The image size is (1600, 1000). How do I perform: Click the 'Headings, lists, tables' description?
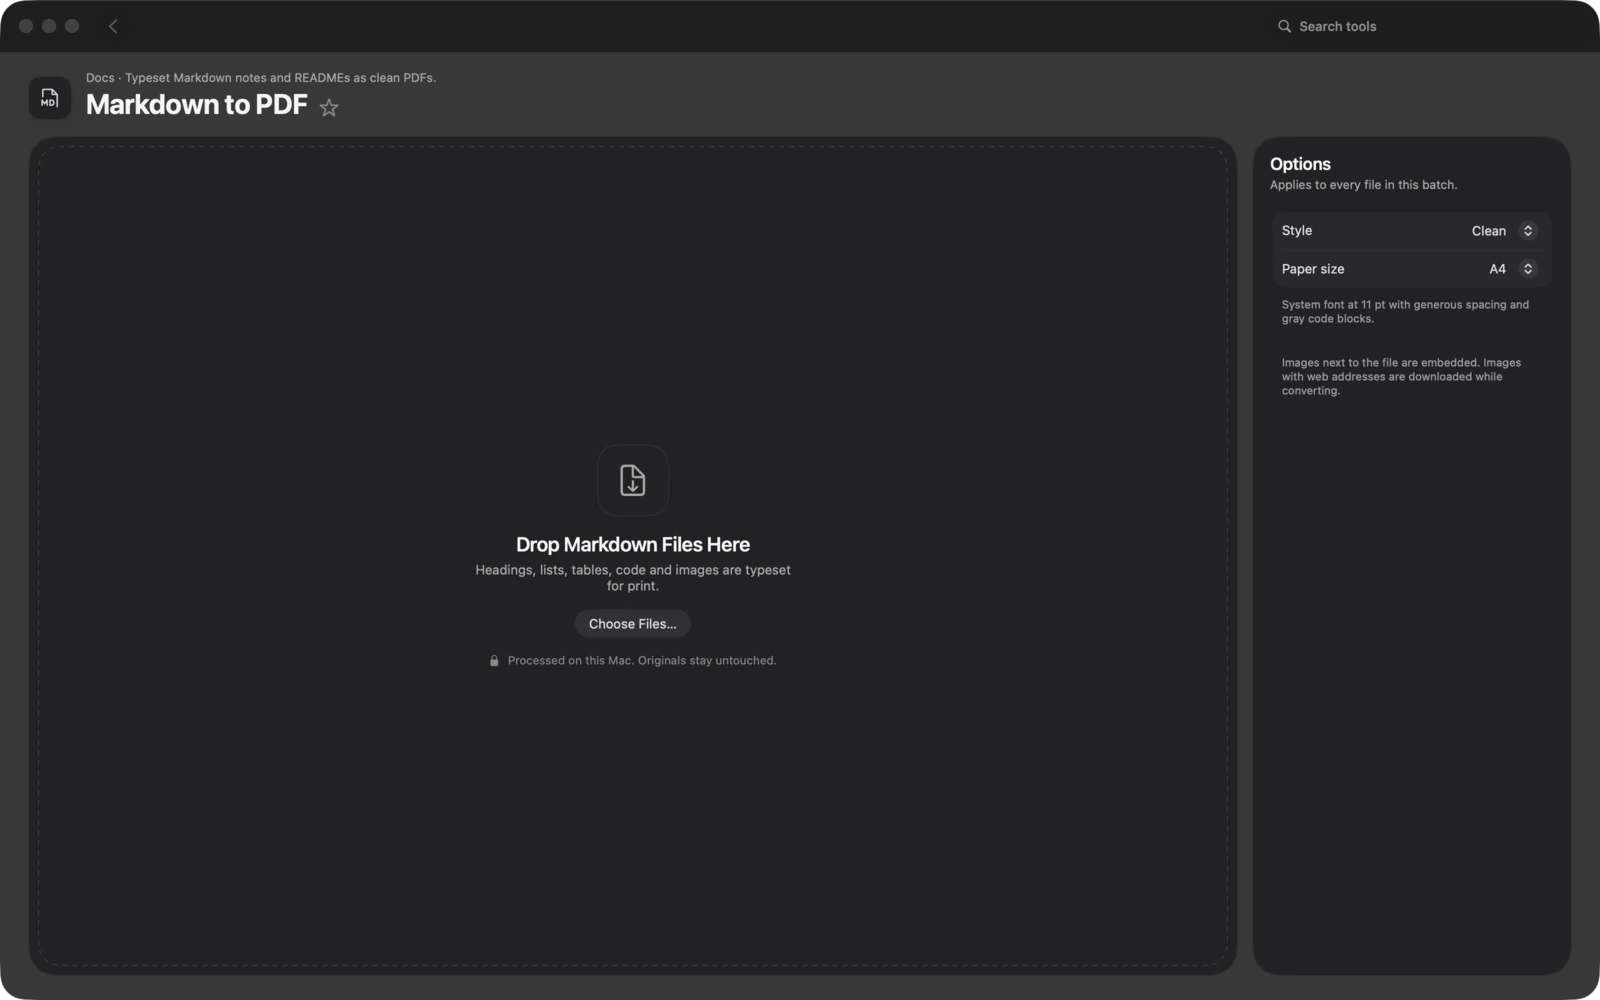point(633,578)
